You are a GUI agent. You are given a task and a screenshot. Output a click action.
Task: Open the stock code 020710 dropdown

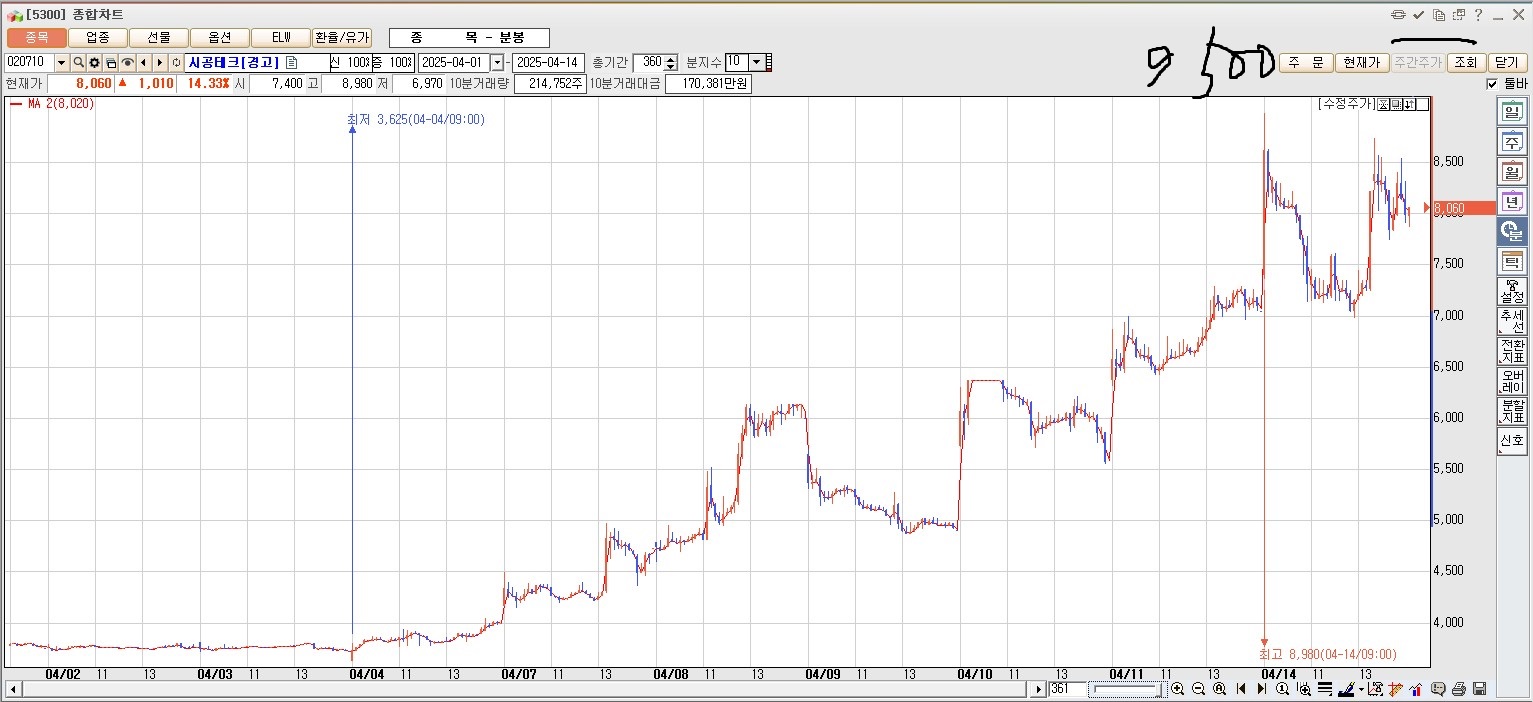pyautogui.click(x=61, y=63)
